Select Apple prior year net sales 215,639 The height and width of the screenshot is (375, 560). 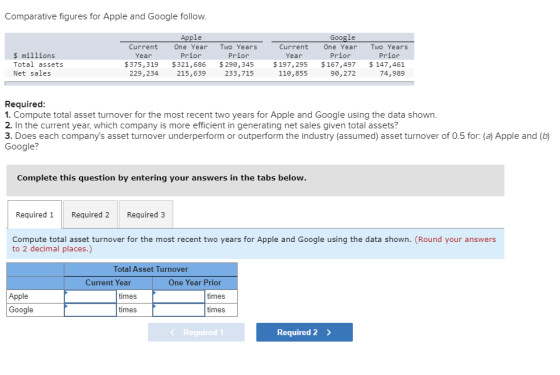[x=191, y=73]
